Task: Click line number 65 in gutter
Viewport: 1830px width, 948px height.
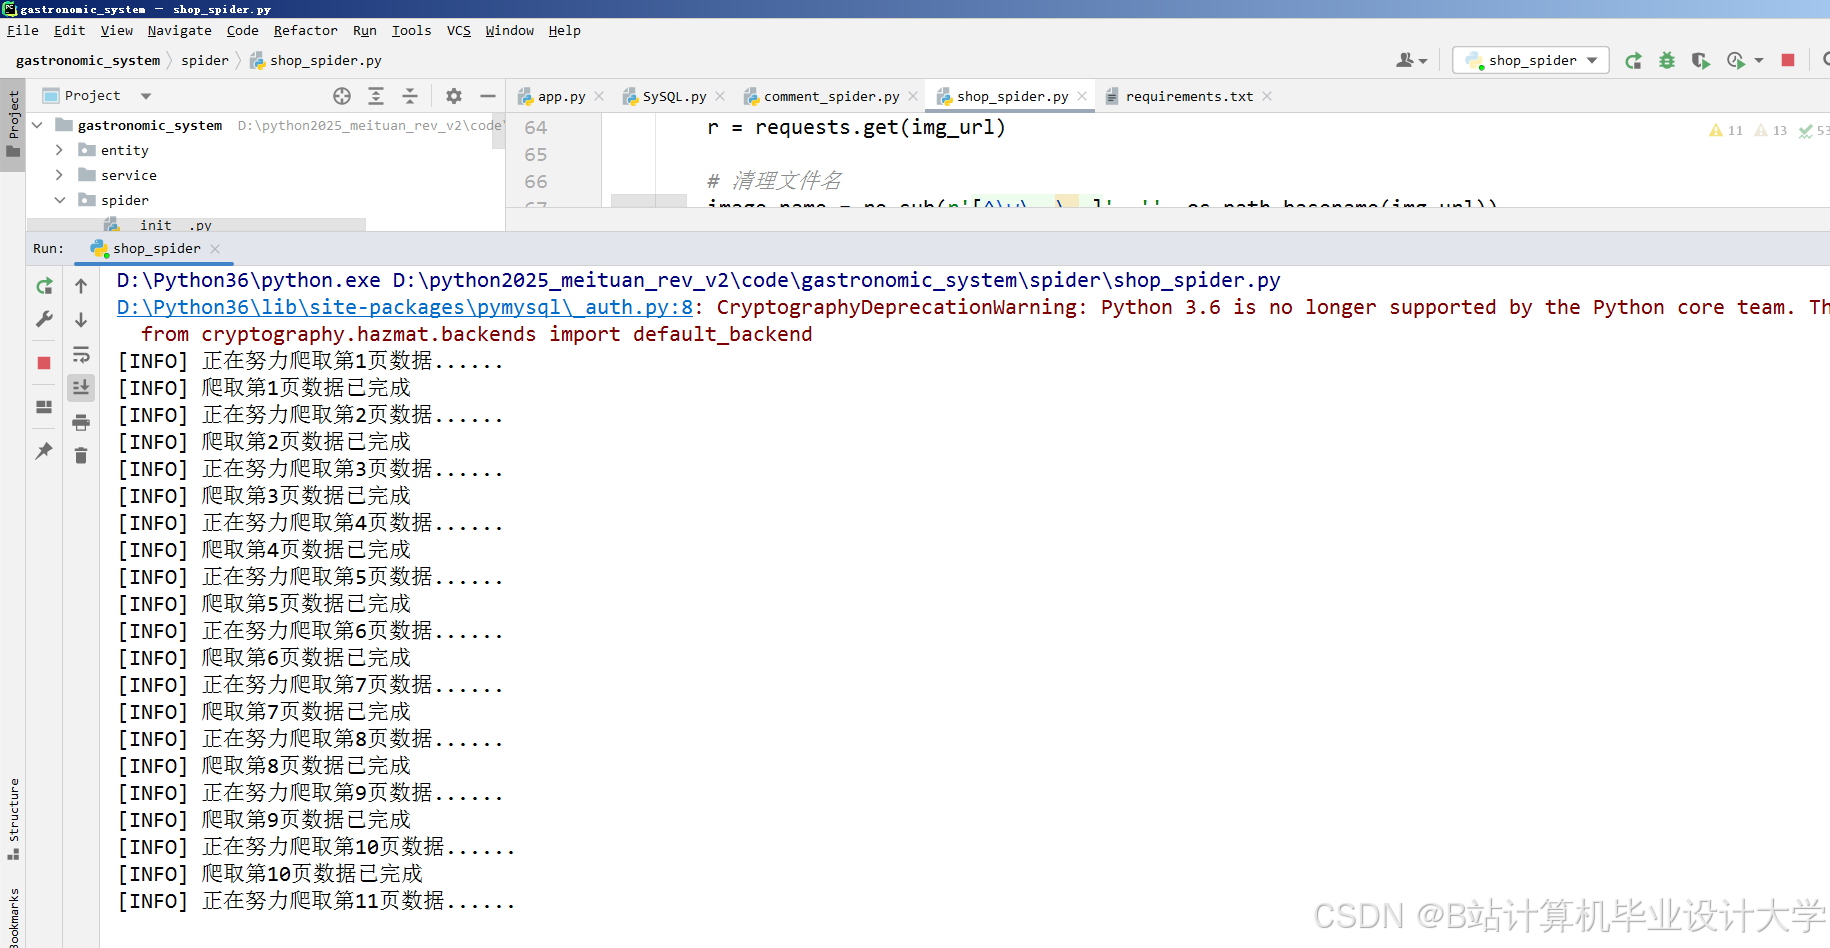Action: tap(536, 154)
